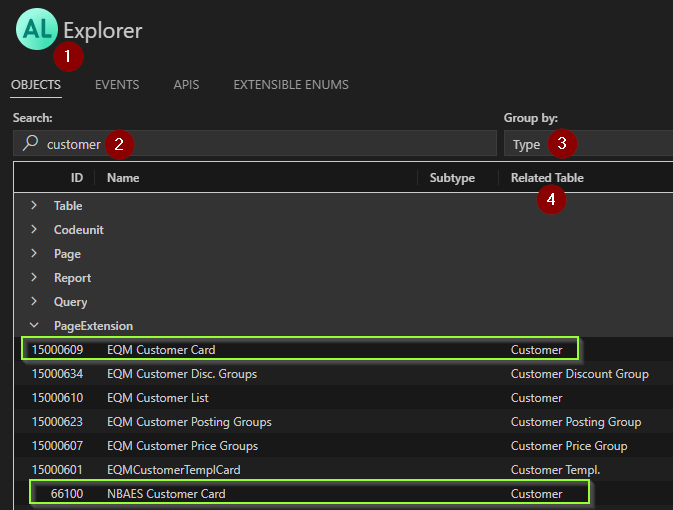Collapse the PageExtension group
The width and height of the screenshot is (673, 510).
click(34, 326)
